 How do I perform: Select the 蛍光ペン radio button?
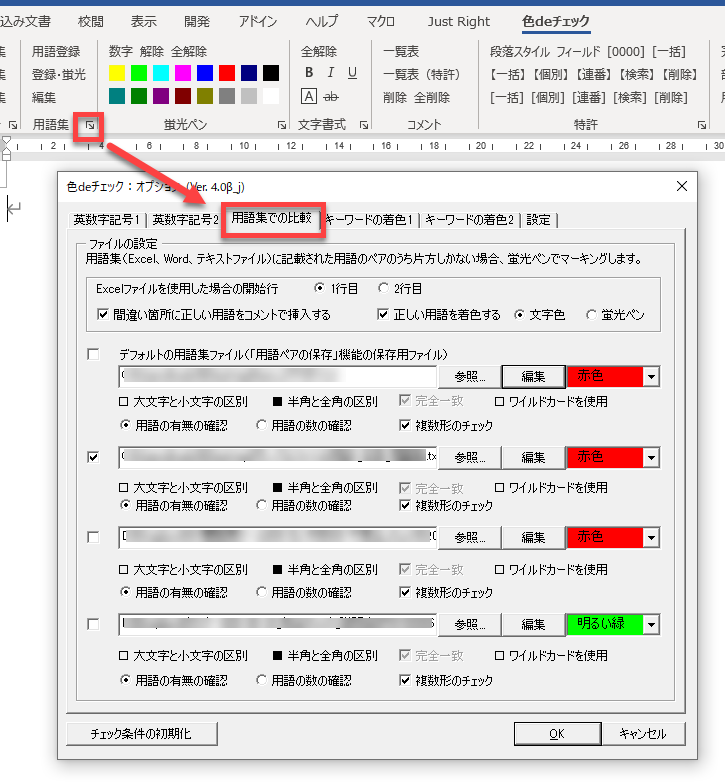[591, 314]
